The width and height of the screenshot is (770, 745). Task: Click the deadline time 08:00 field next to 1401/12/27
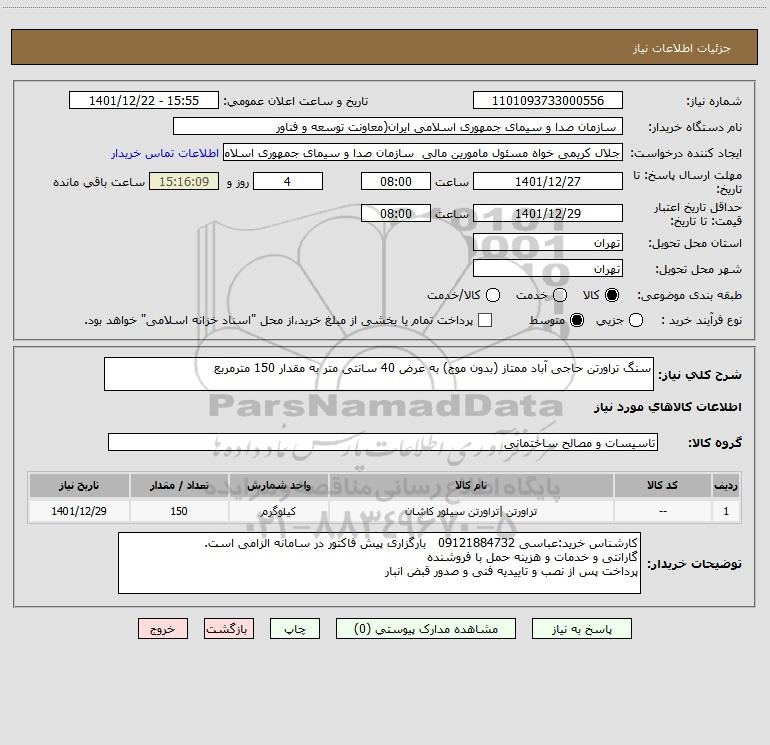(x=396, y=181)
